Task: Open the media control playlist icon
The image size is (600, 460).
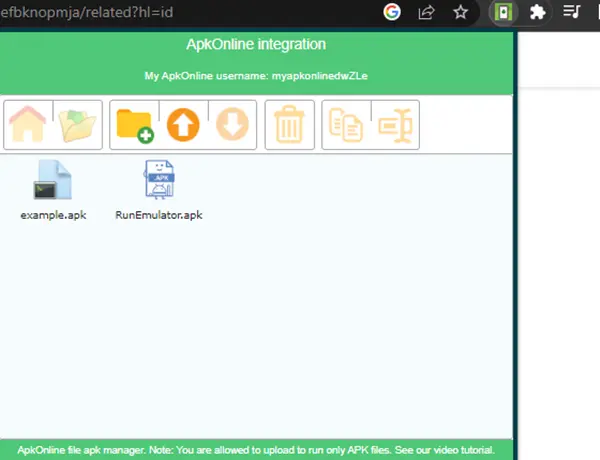Action: pos(572,11)
